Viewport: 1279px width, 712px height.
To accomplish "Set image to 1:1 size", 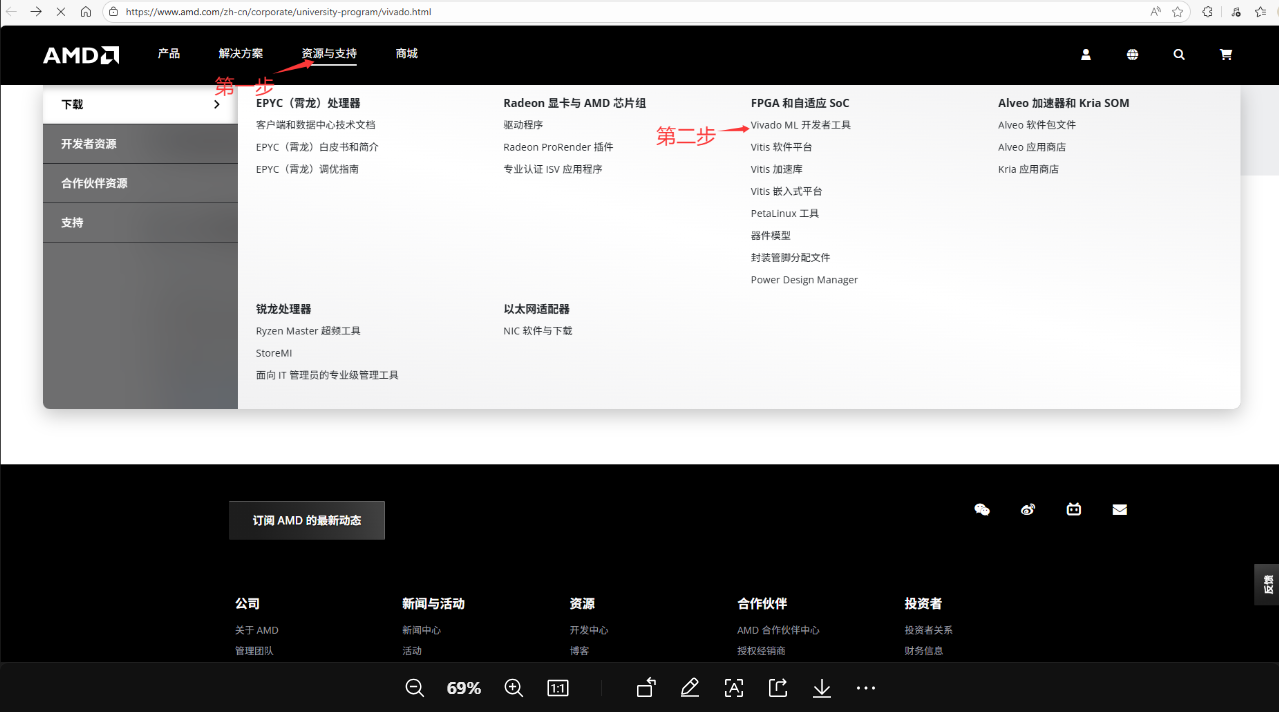I will click(x=558, y=688).
